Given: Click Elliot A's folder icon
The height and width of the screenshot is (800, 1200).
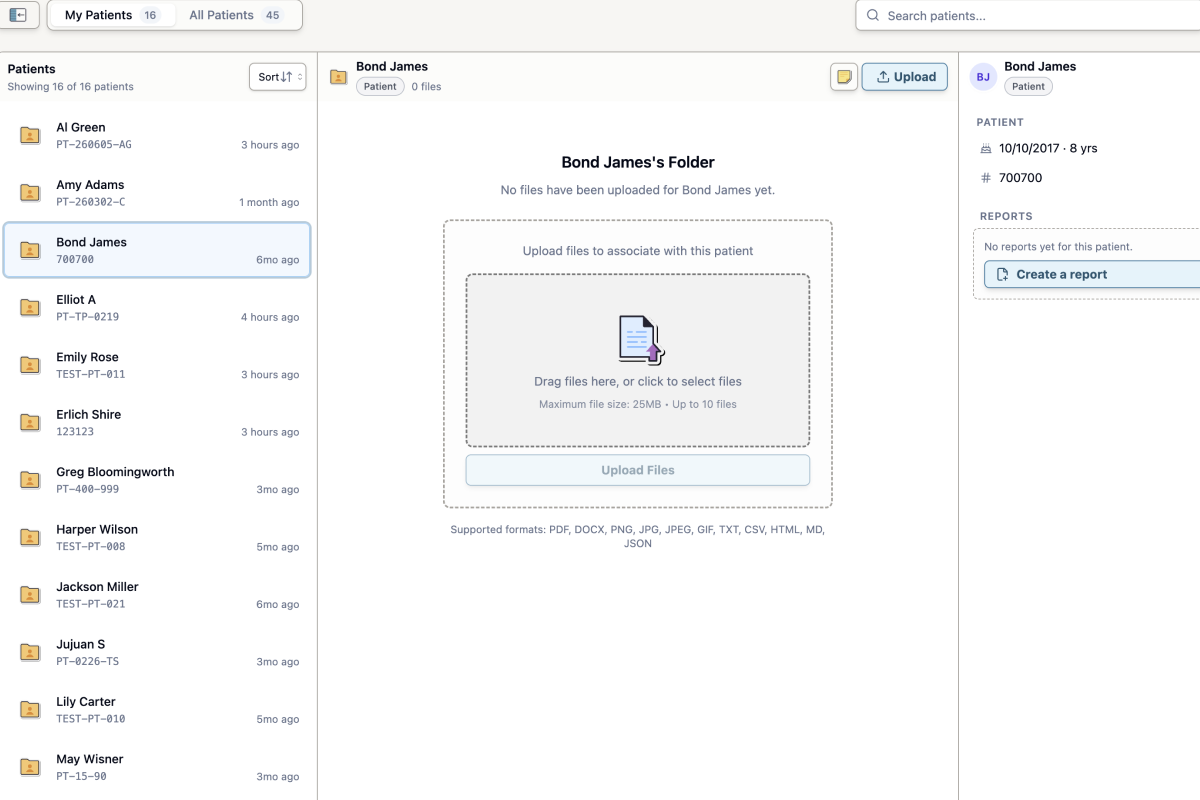Looking at the screenshot, I should [30, 308].
